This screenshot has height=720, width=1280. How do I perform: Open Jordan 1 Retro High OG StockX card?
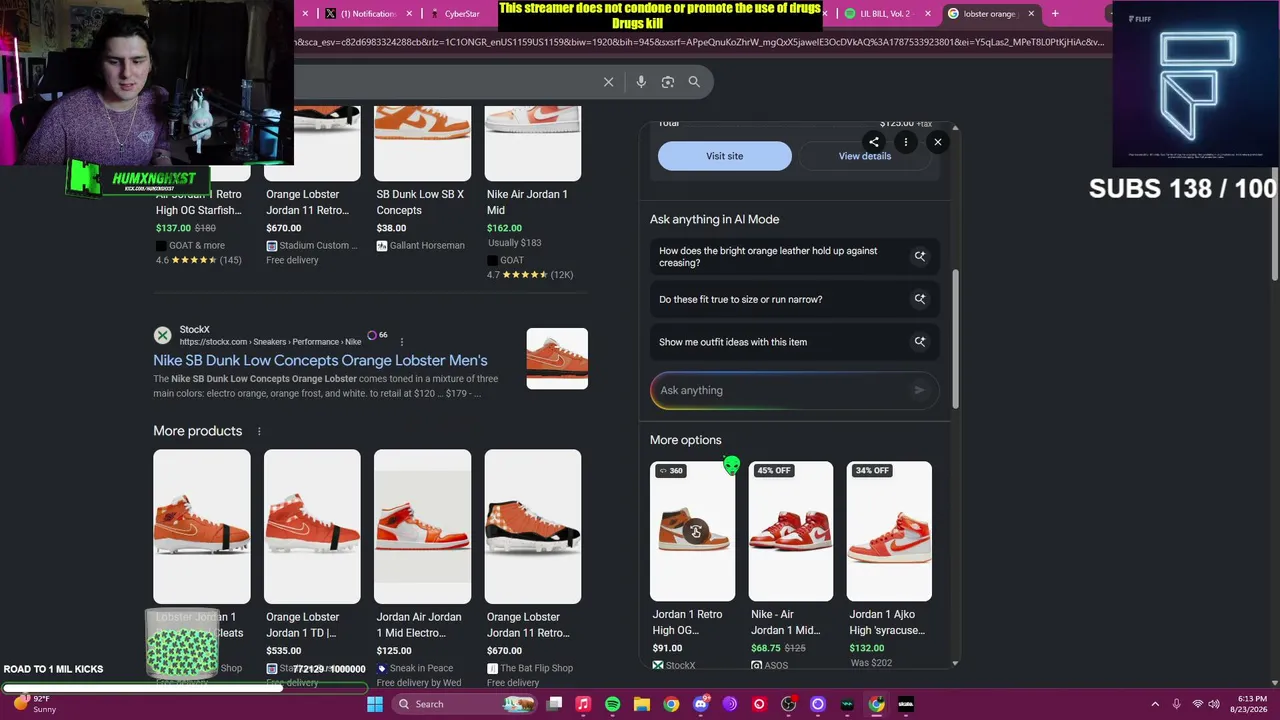pos(692,565)
